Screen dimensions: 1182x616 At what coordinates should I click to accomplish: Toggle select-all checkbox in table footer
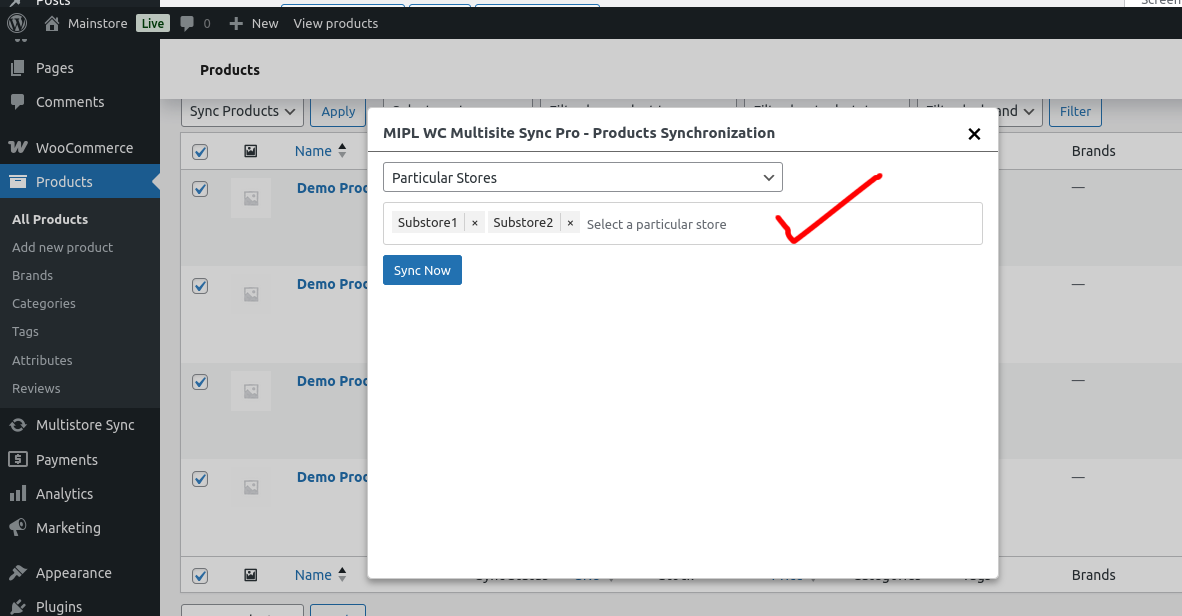200,575
